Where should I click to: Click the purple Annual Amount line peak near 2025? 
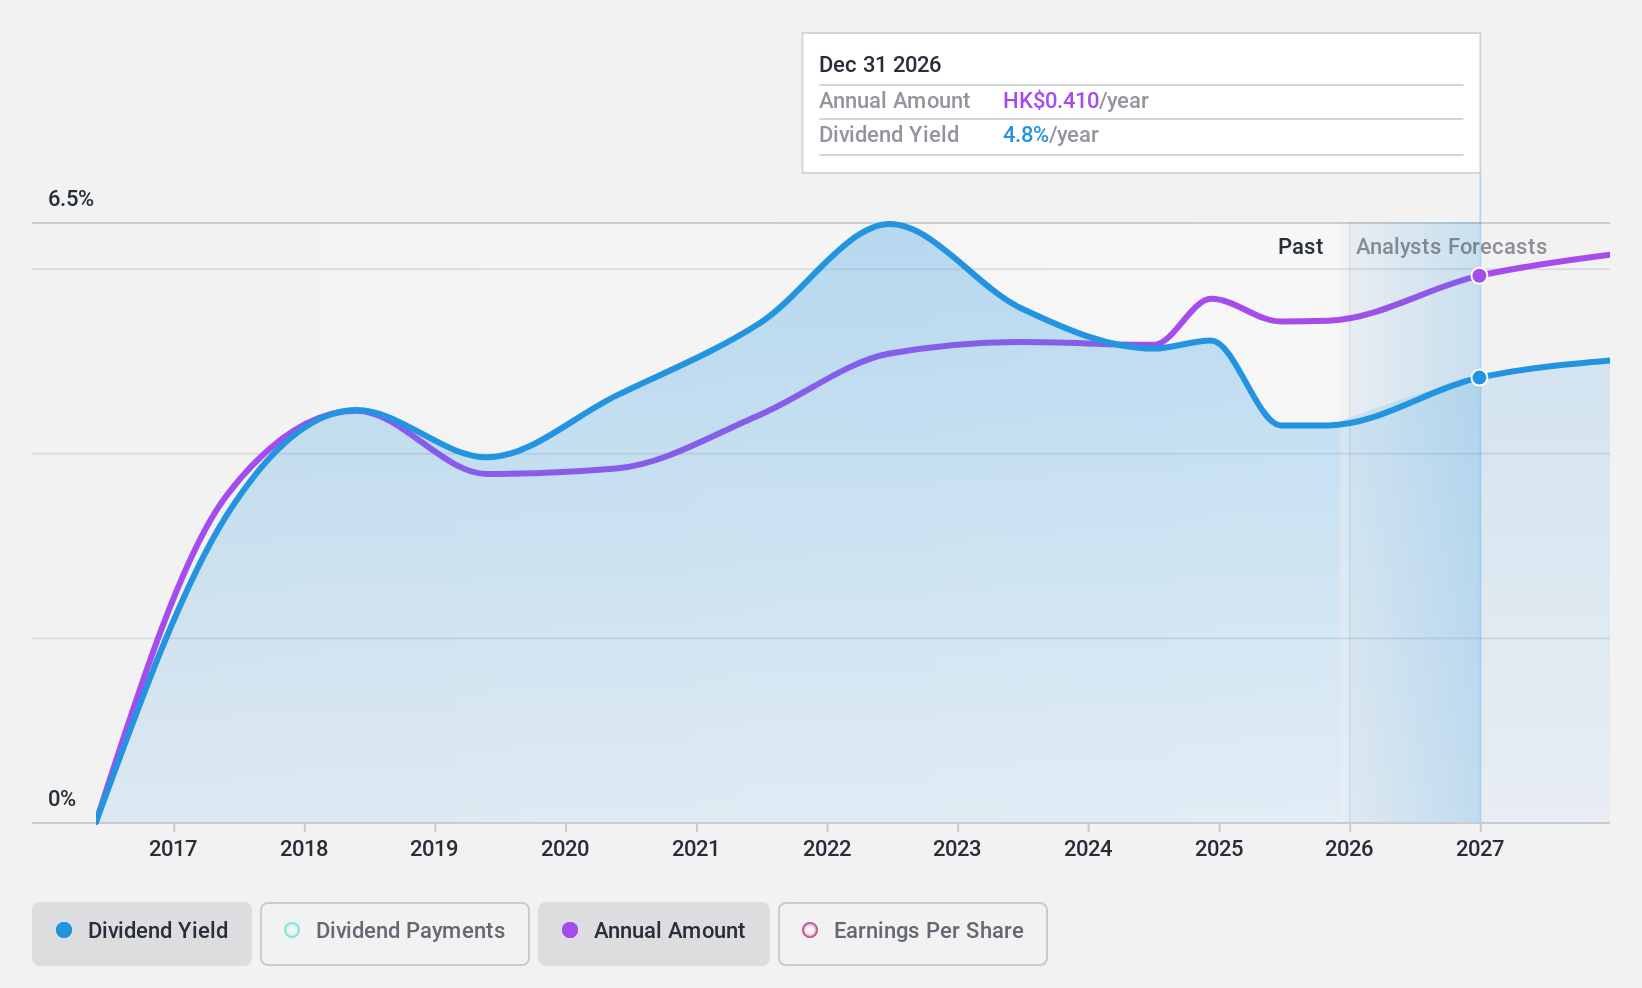pos(1212,298)
